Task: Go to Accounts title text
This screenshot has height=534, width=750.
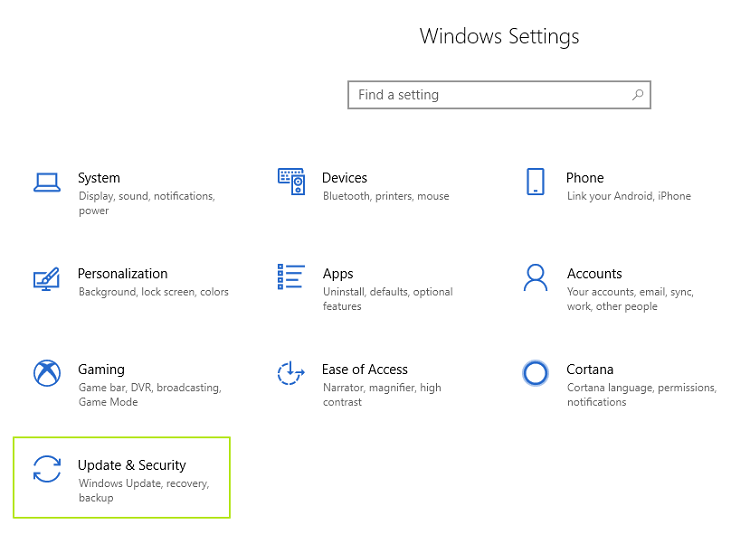Action: (x=594, y=274)
